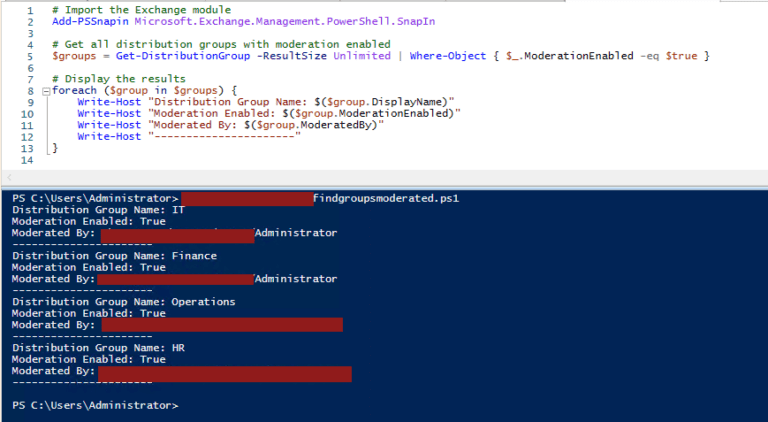Click 'Moderation Enabled: True' under HR group

[x=89, y=359]
